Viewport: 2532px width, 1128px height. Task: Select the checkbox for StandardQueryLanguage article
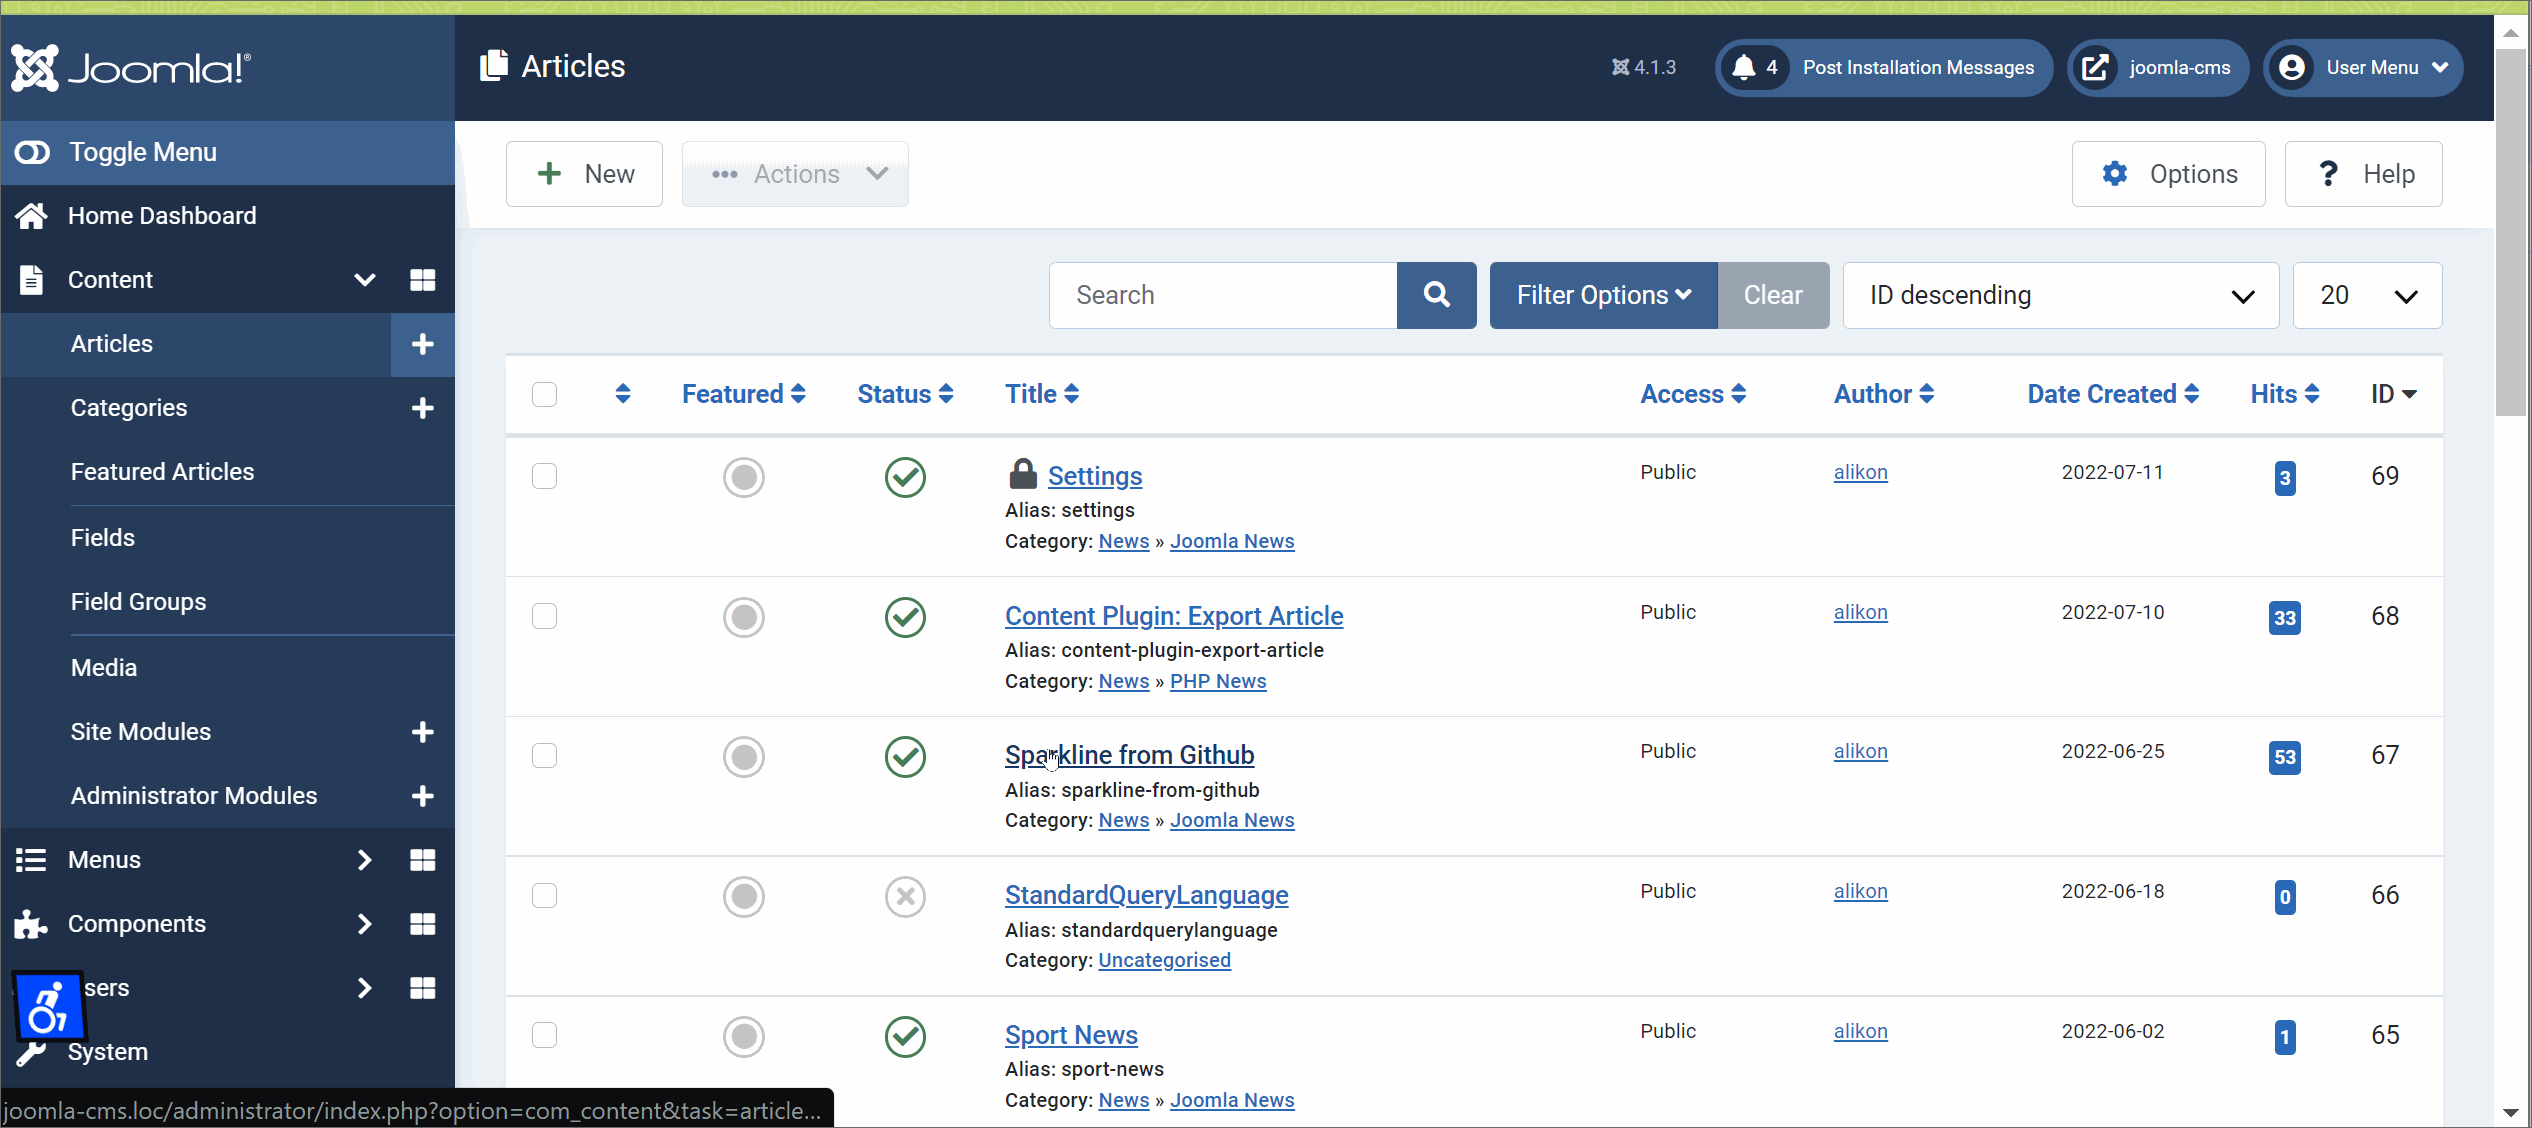[x=544, y=896]
